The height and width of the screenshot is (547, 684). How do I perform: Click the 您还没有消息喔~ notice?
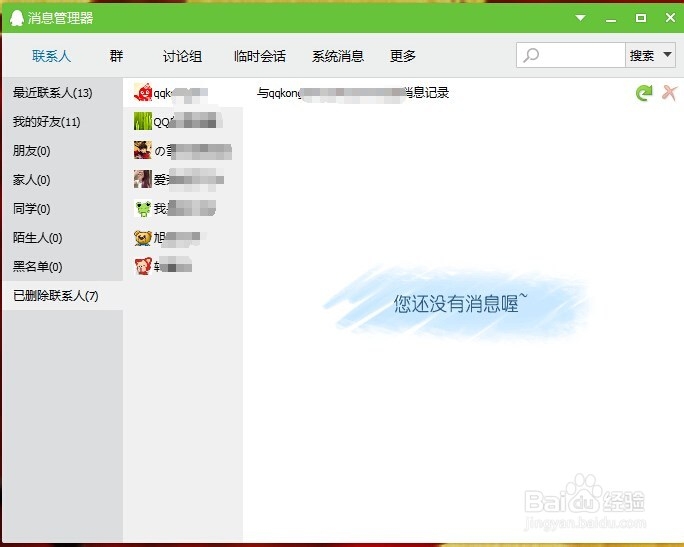(x=460, y=303)
